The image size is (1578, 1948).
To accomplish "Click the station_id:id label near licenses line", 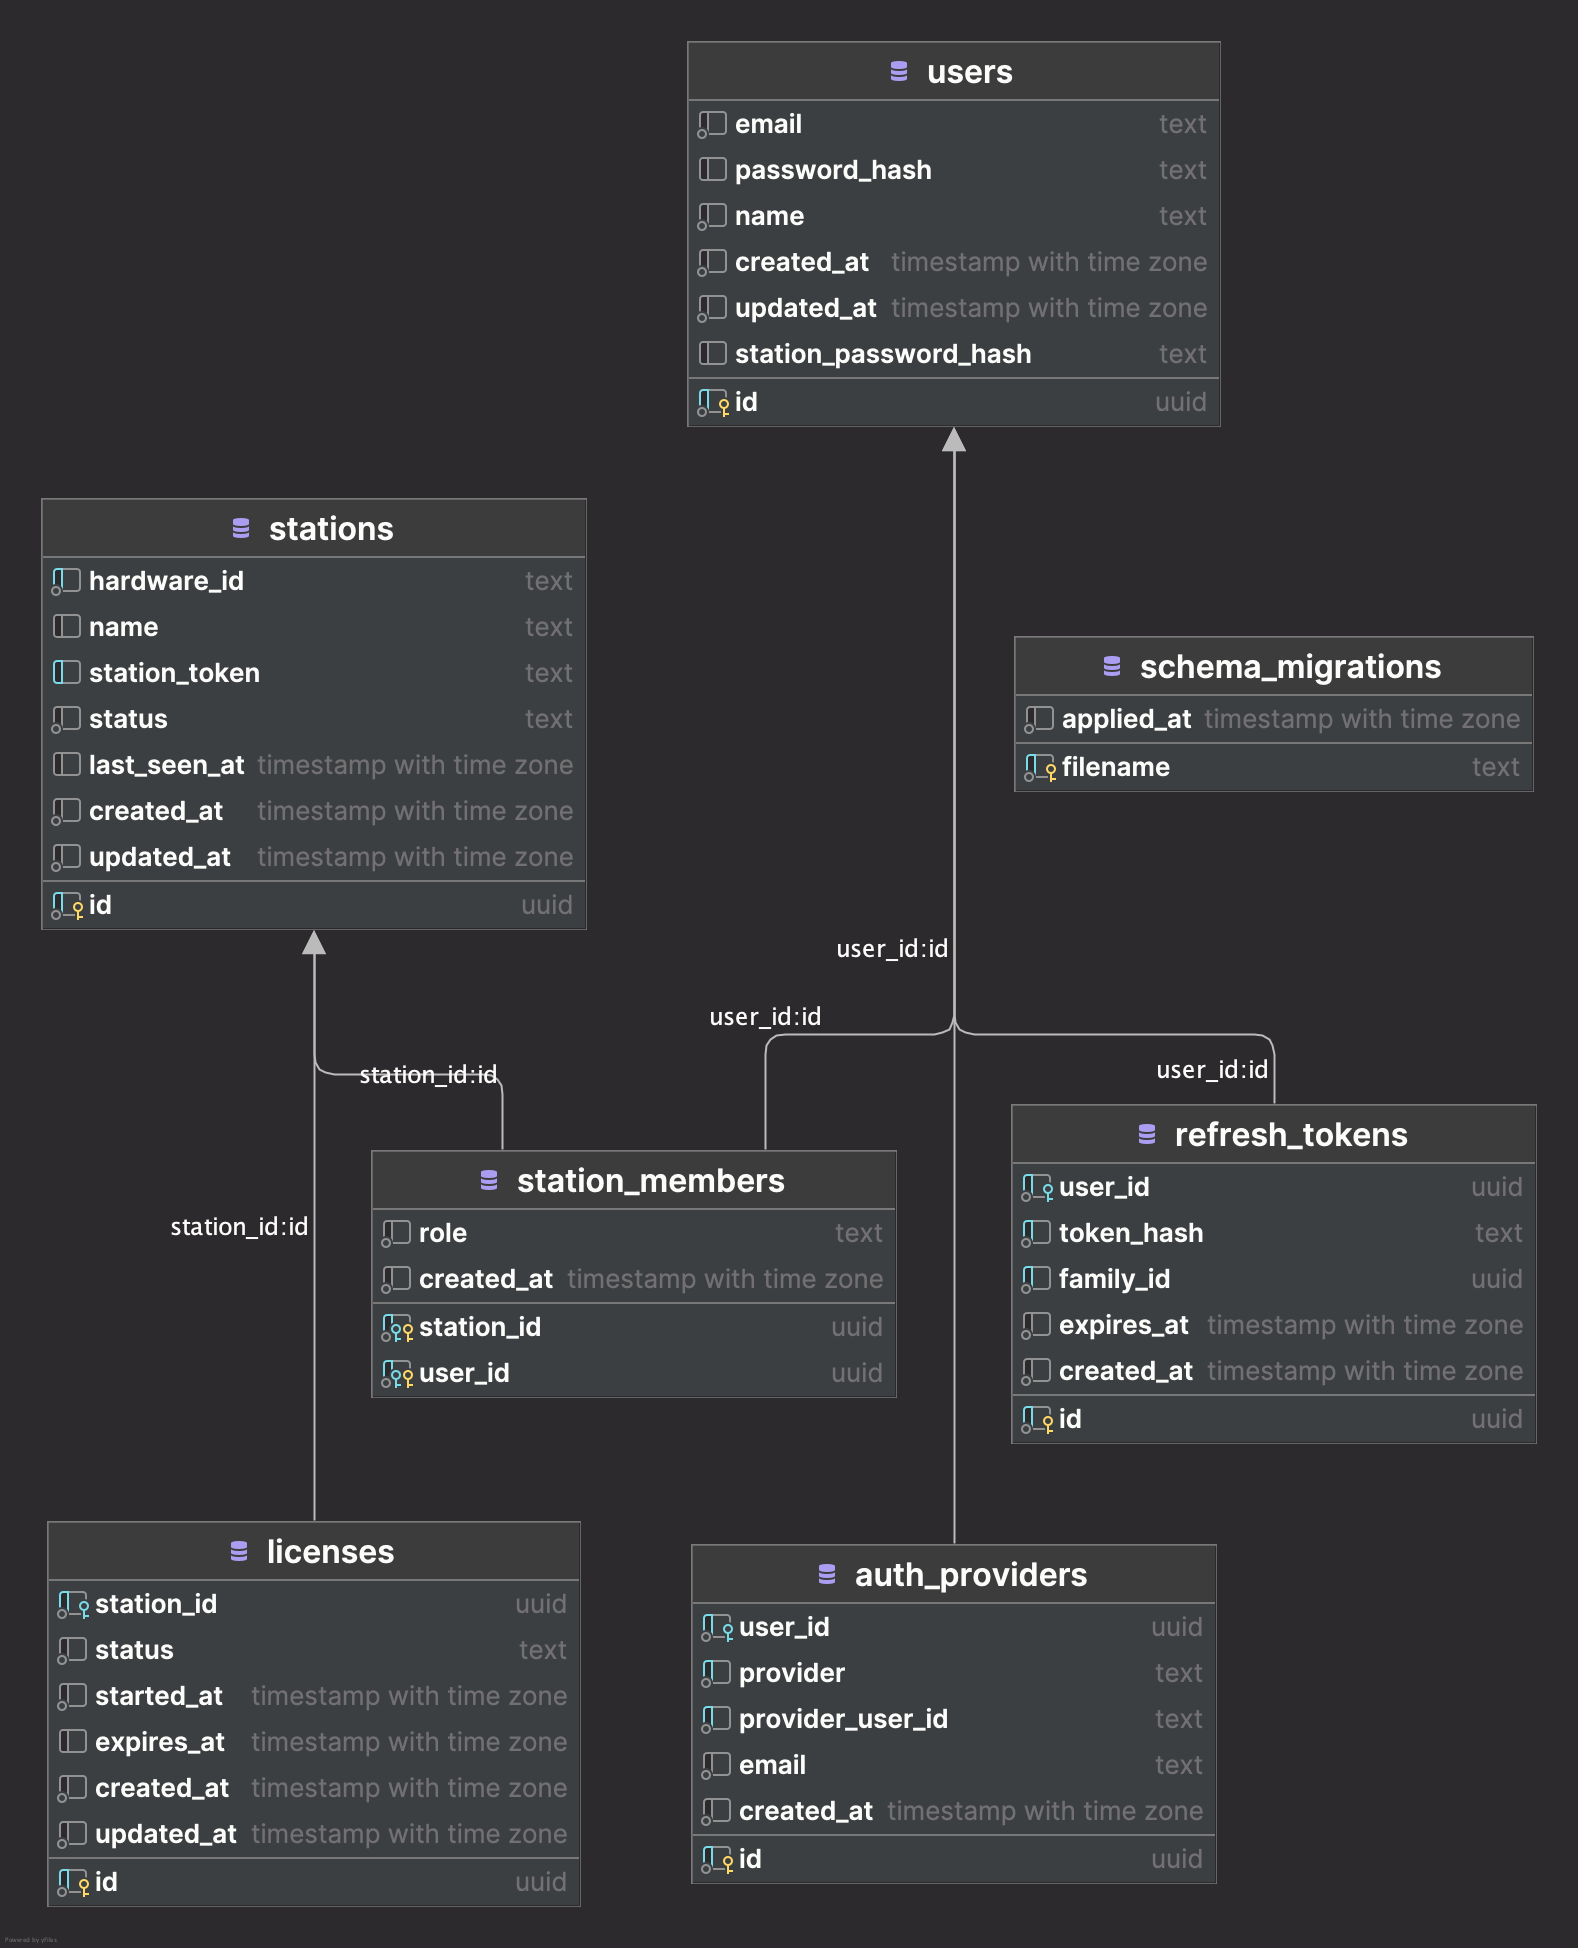I will [239, 1227].
